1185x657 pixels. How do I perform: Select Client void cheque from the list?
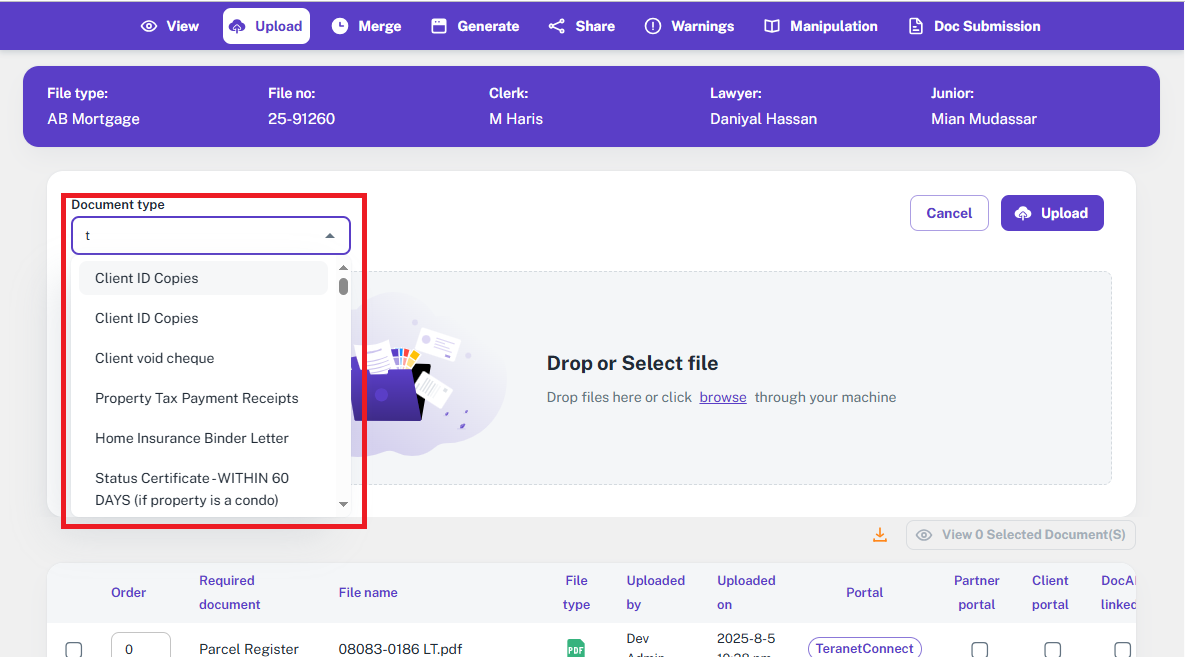tap(155, 358)
